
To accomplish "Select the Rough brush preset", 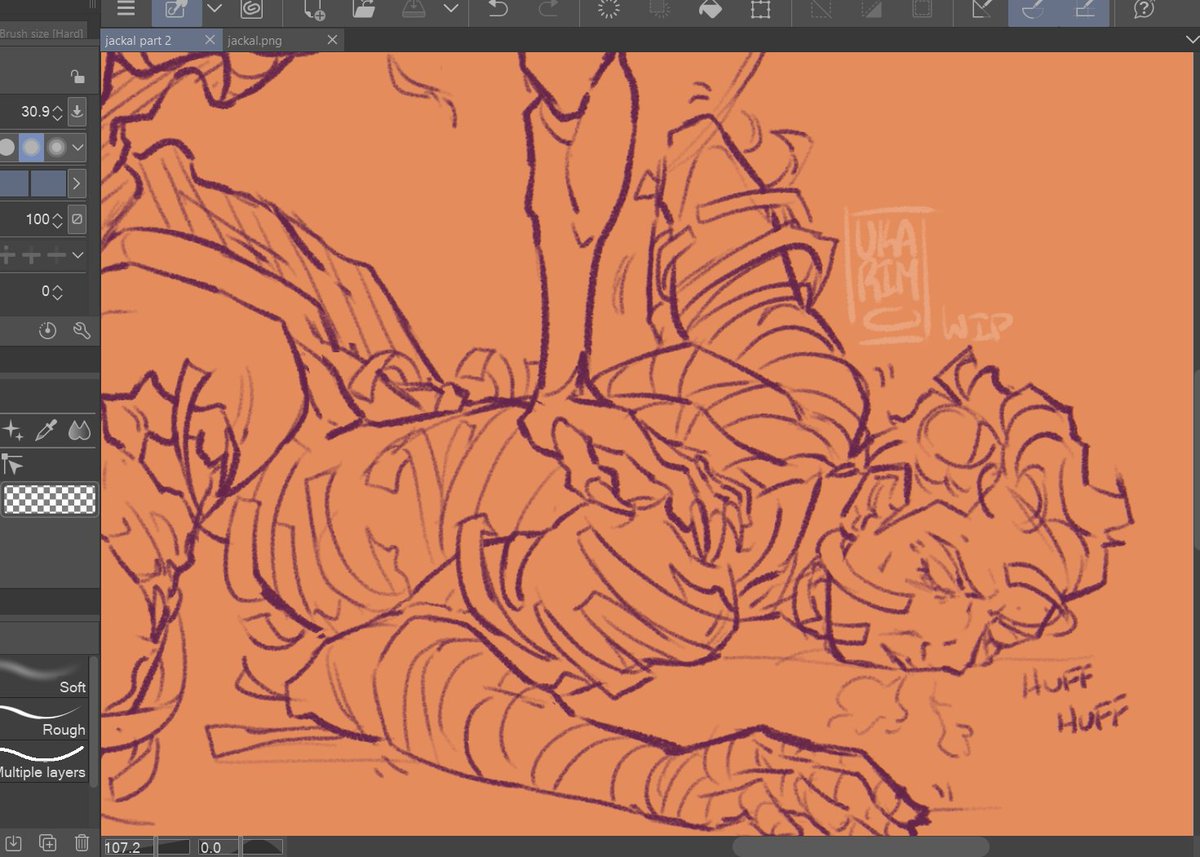I will click(44, 718).
